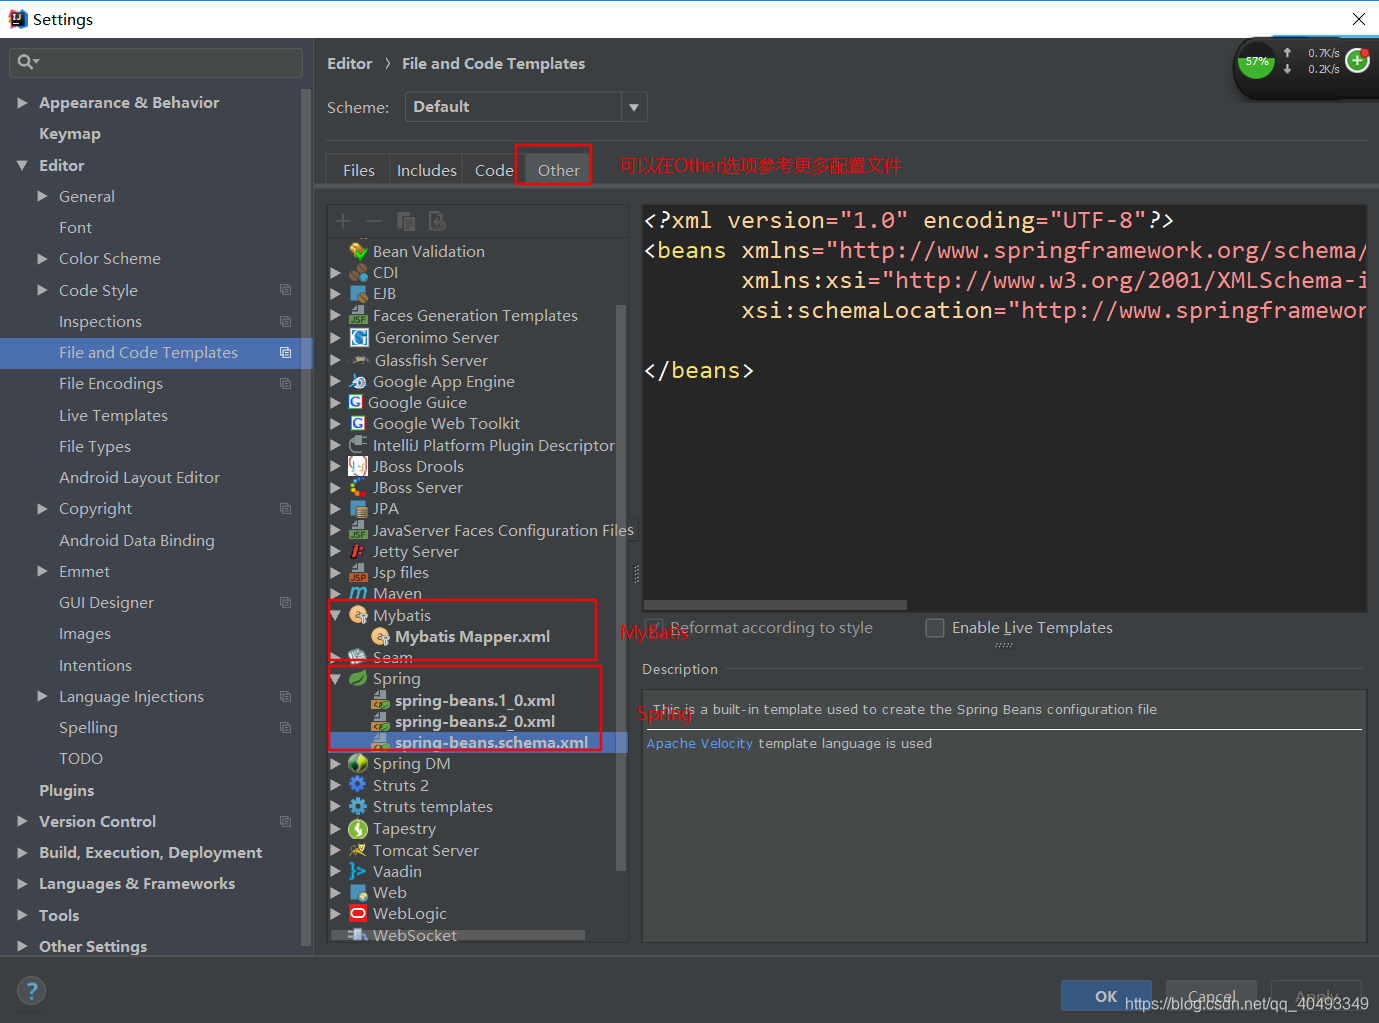Click the Copy Template toolbar icon
The image size is (1379, 1023).
(405, 221)
